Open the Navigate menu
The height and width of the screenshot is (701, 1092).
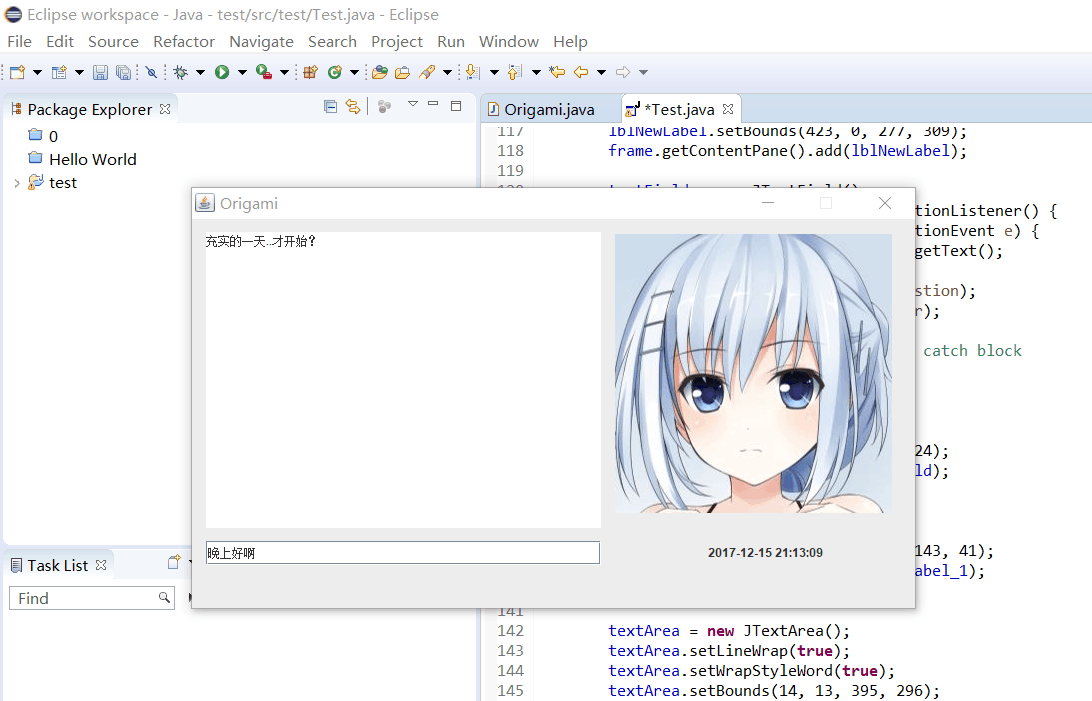pos(261,42)
